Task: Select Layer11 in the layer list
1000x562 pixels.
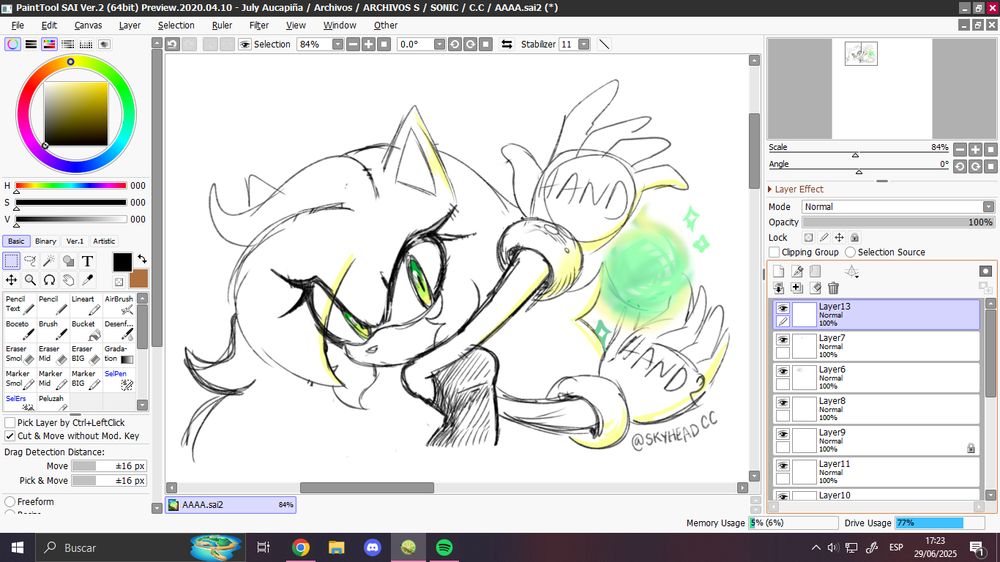Action: (876, 472)
